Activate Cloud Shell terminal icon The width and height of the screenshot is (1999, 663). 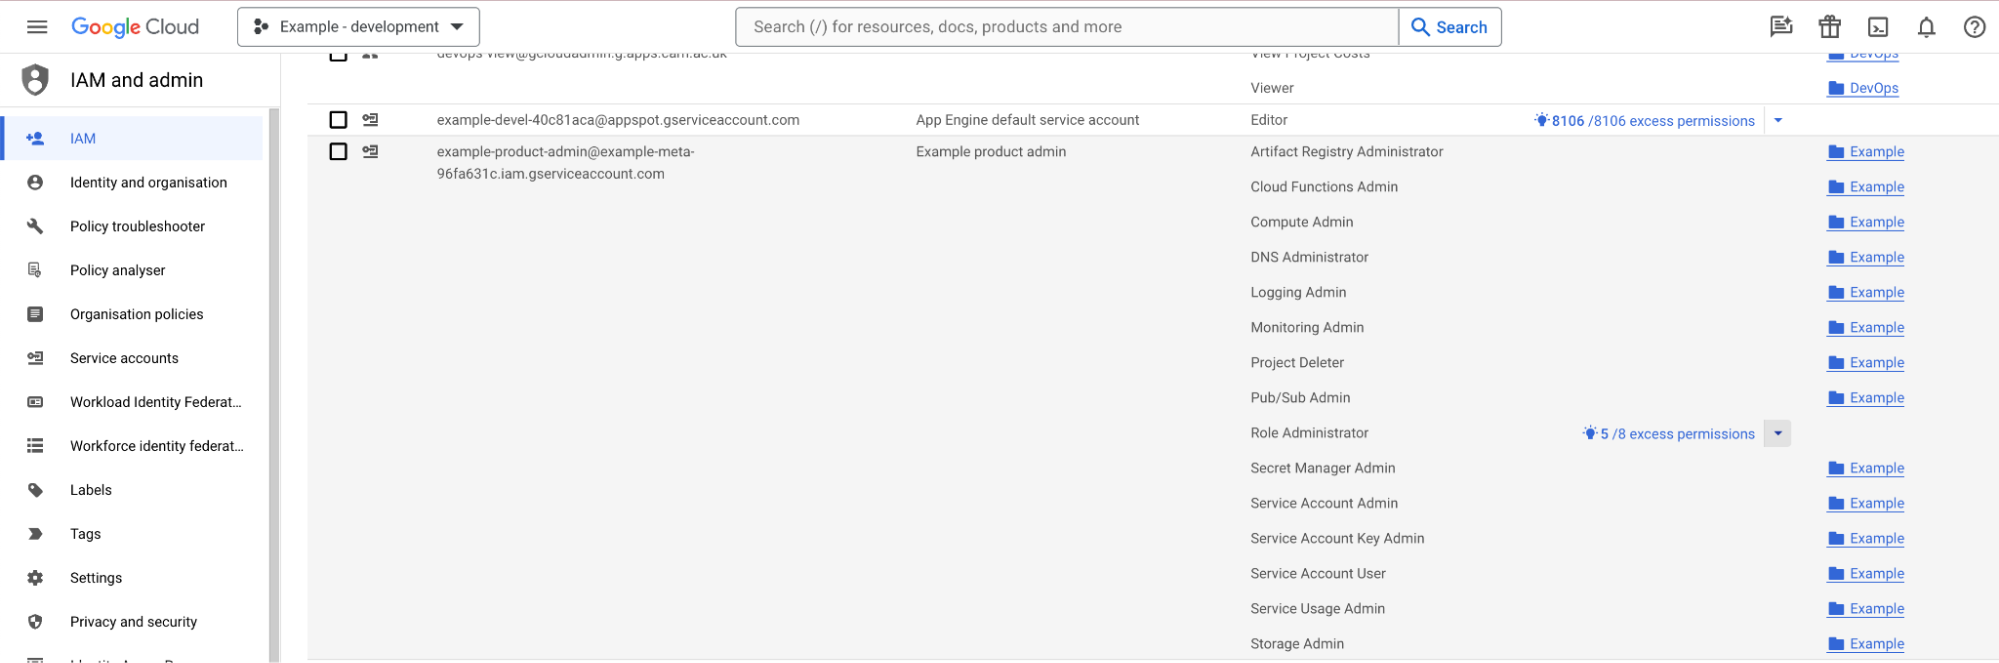click(1878, 27)
